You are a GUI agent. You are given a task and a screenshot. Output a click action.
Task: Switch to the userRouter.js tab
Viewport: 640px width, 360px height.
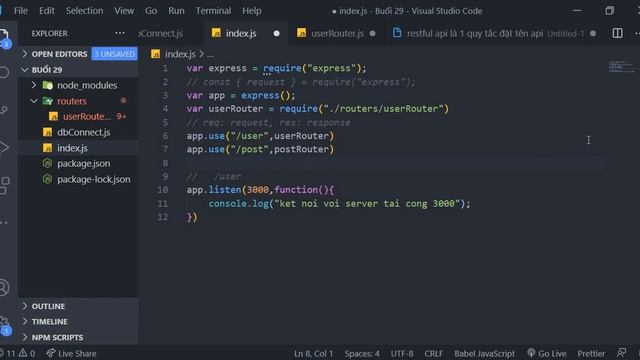click(x=337, y=33)
